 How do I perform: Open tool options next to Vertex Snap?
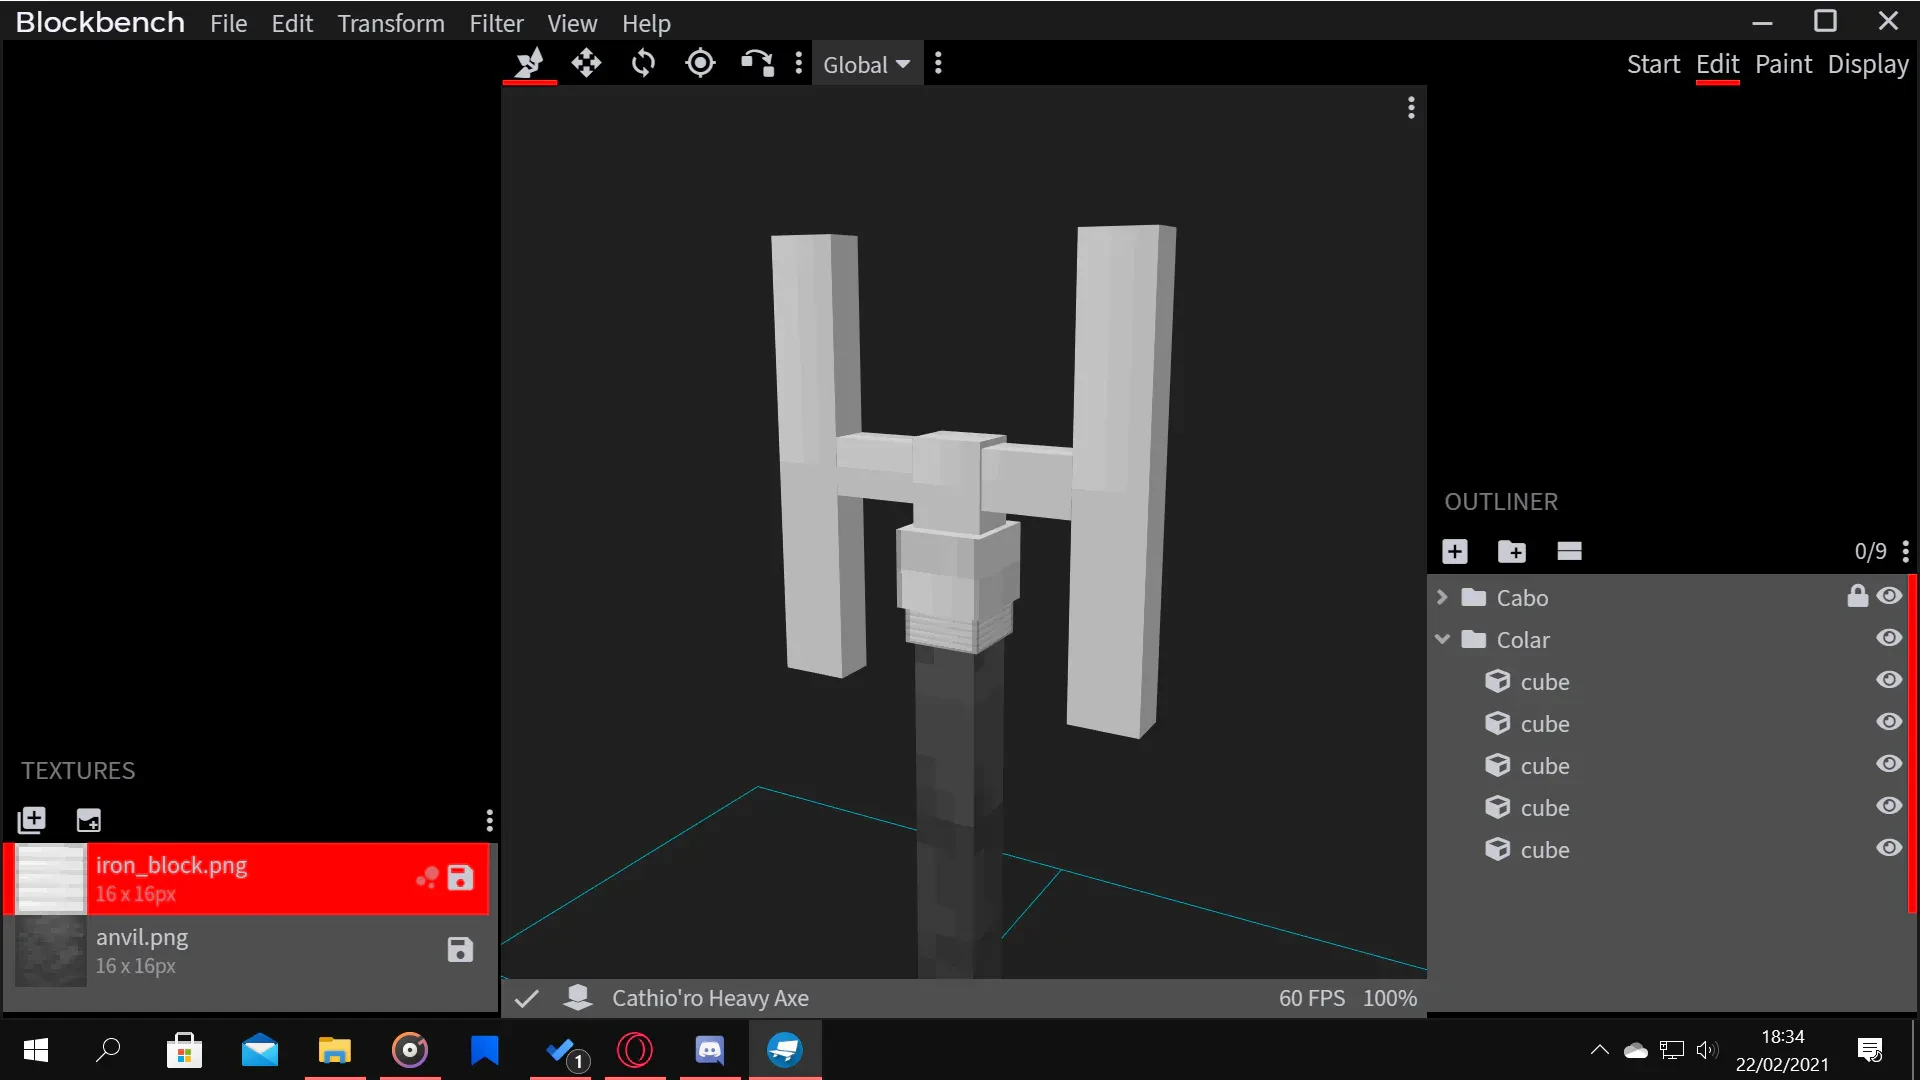(x=798, y=63)
